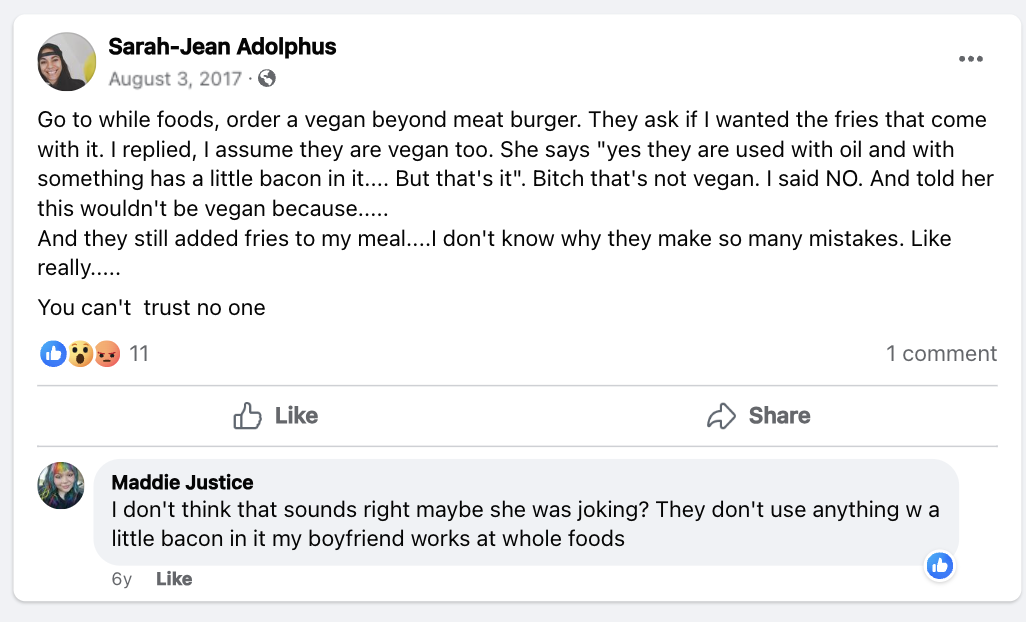Image resolution: width=1026 pixels, height=622 pixels.
Task: Share the post using Share button
Action: pos(758,415)
